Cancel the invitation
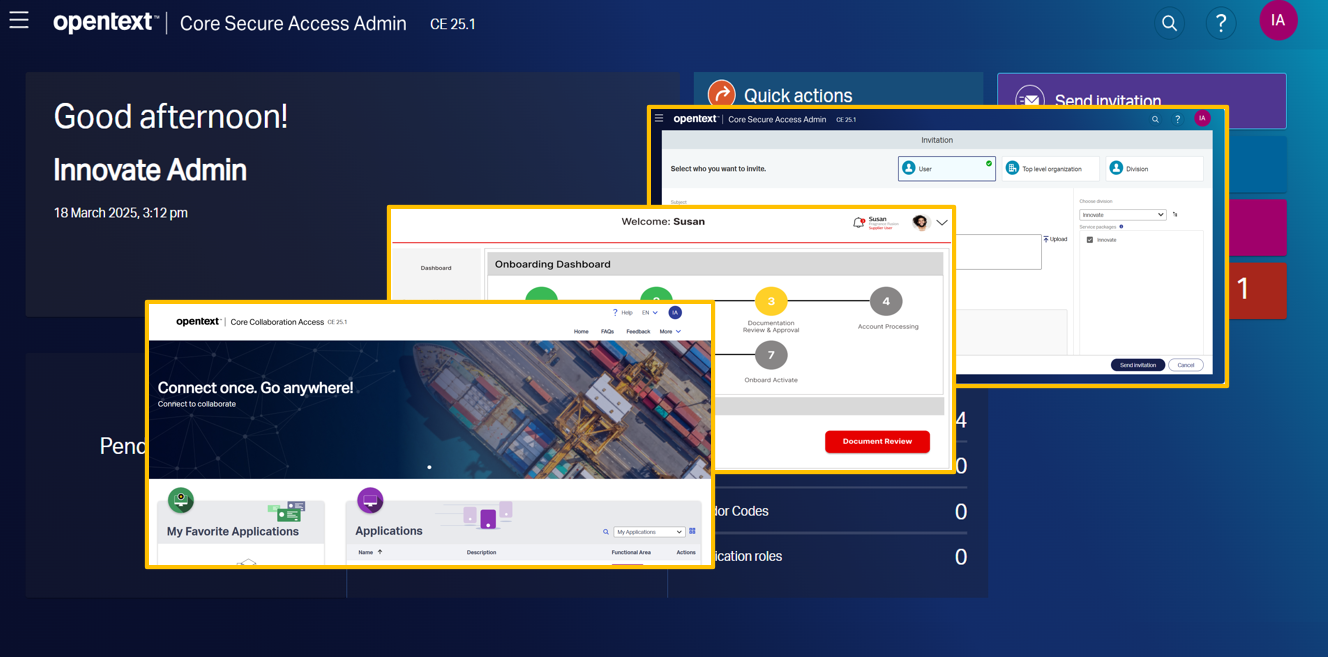 coord(1186,365)
